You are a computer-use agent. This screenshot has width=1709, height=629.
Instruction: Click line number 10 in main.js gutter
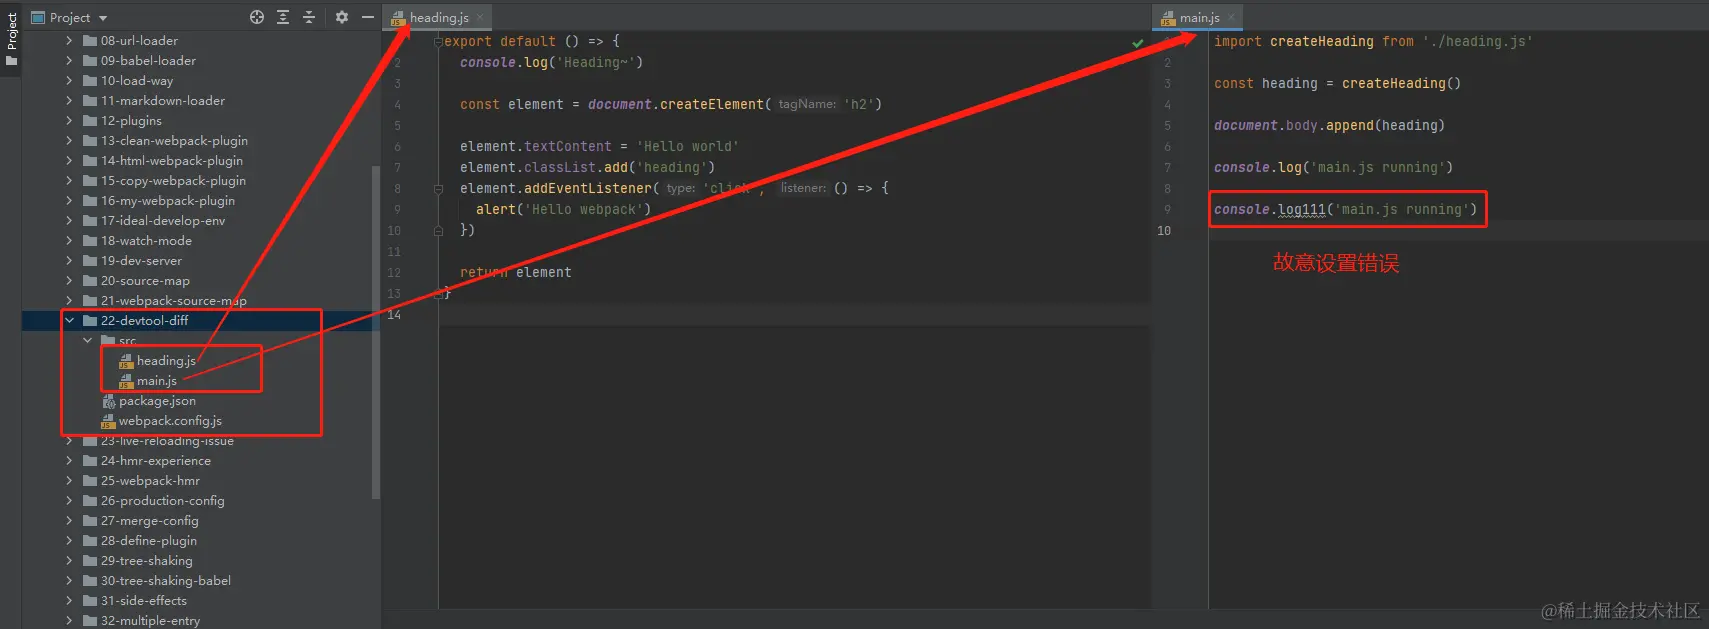tap(1164, 231)
